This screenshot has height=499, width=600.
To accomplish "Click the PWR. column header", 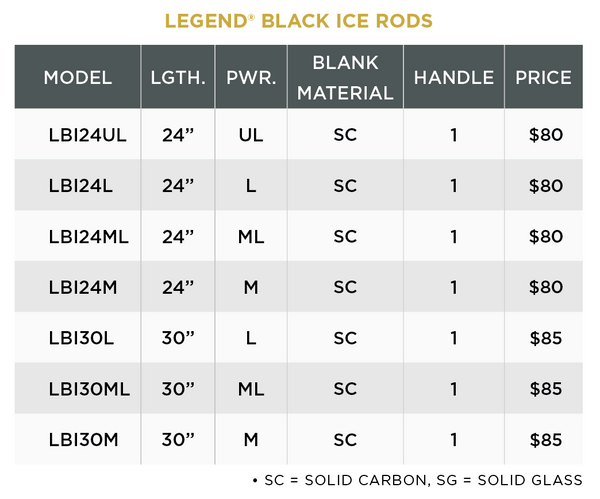I will (x=251, y=77).
